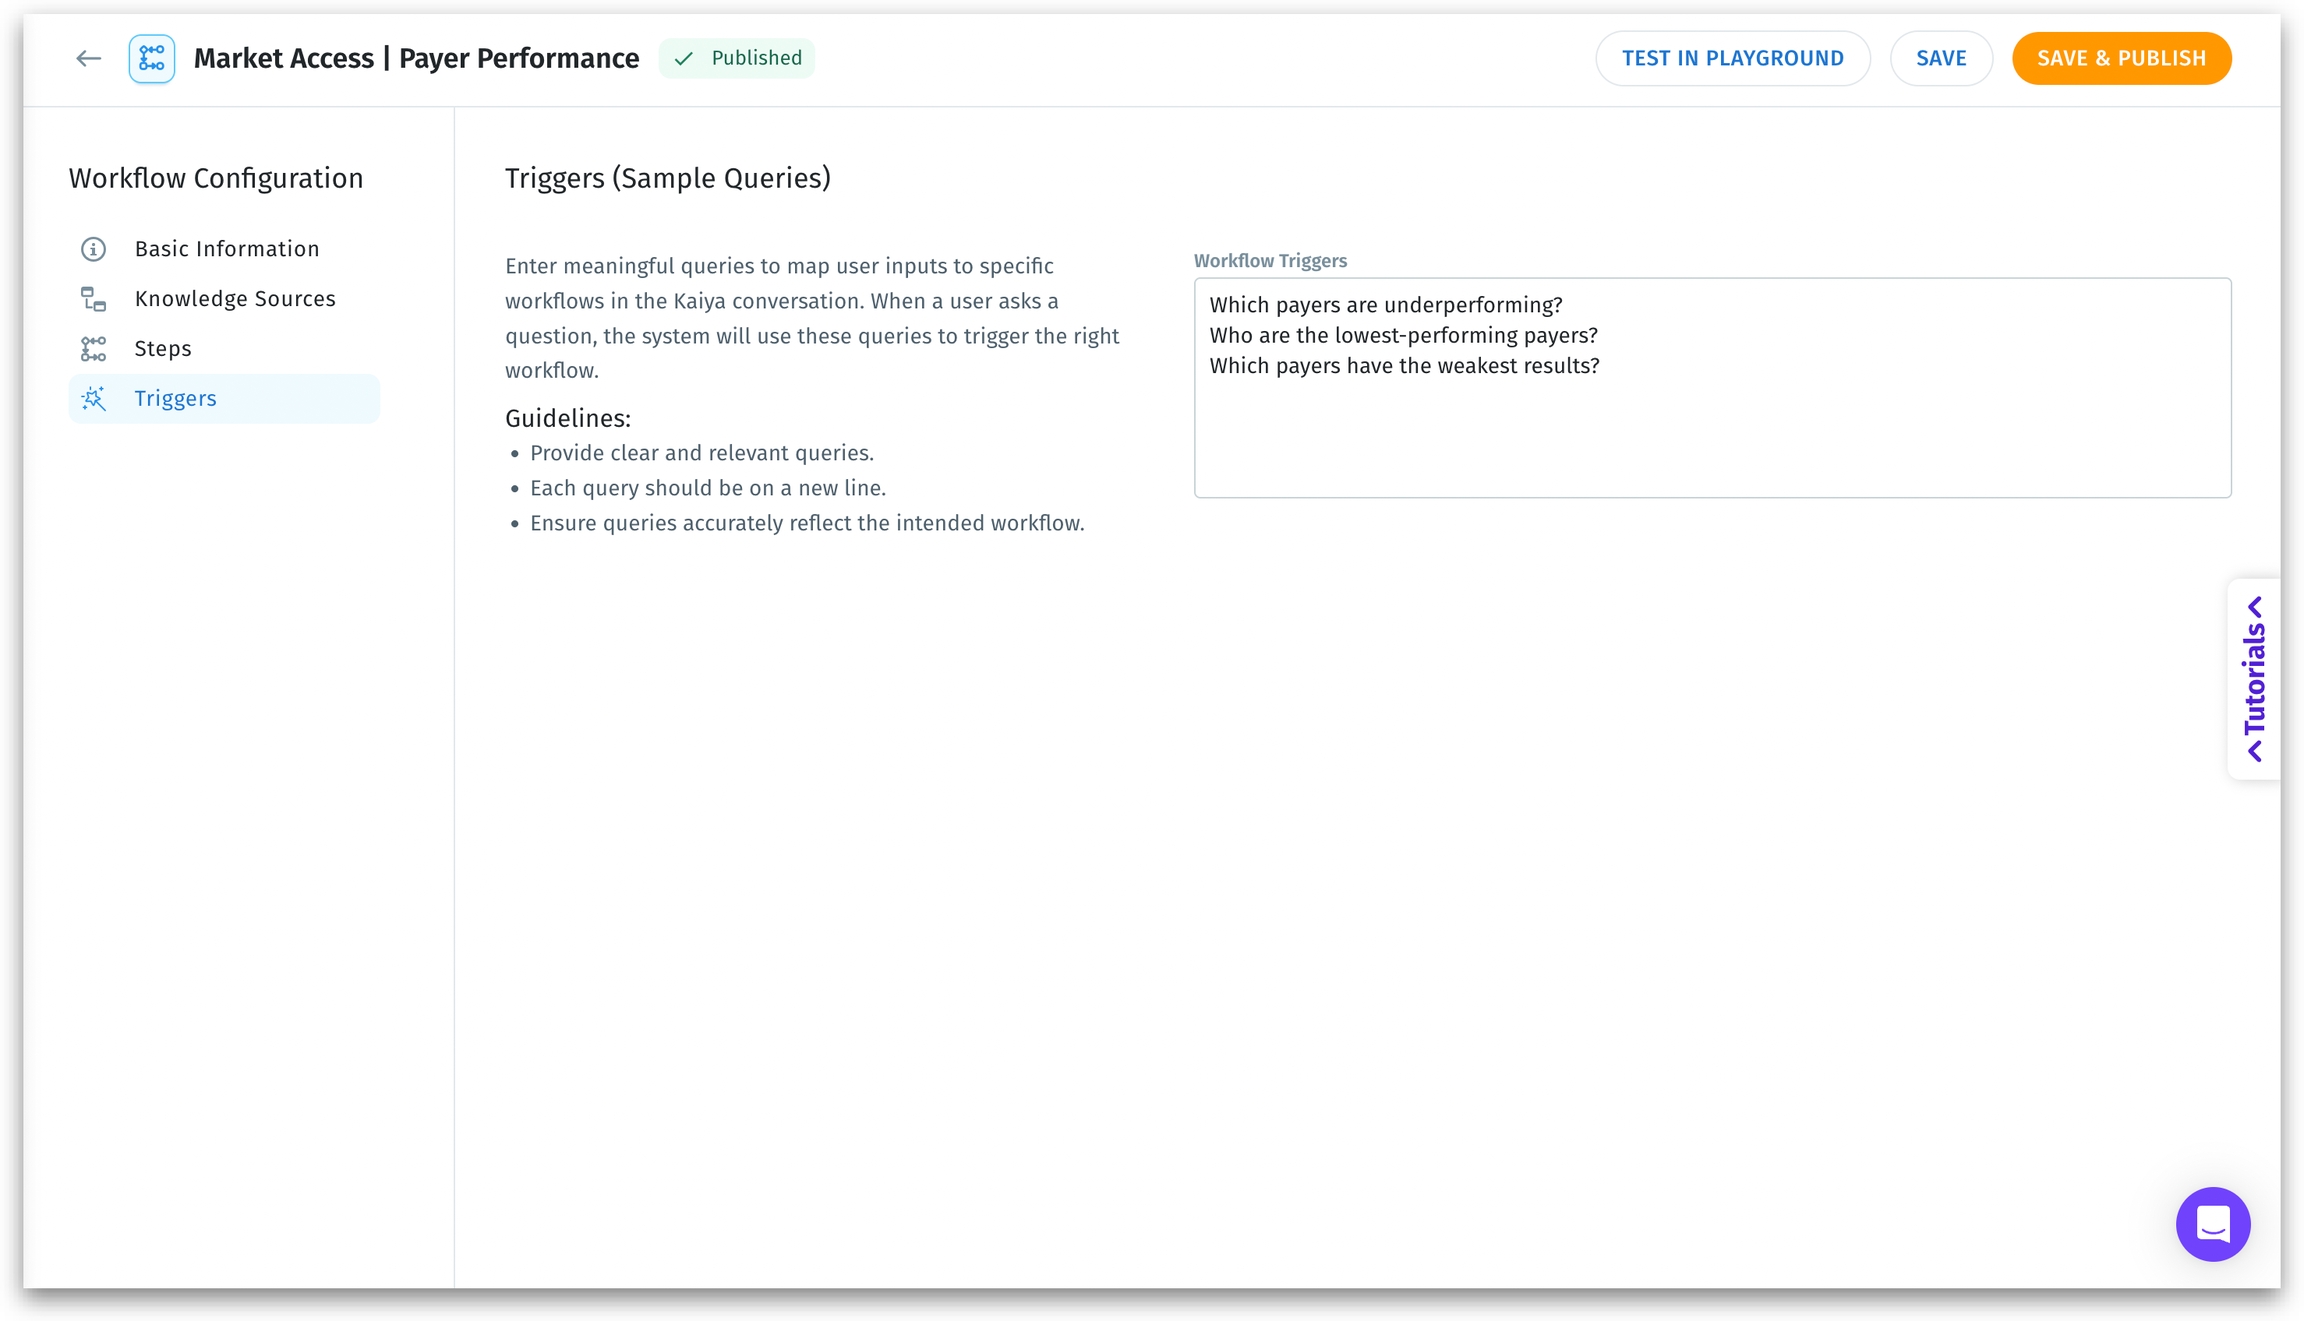Click Save & Publish button
This screenshot has height=1321, width=2304.
point(2121,59)
